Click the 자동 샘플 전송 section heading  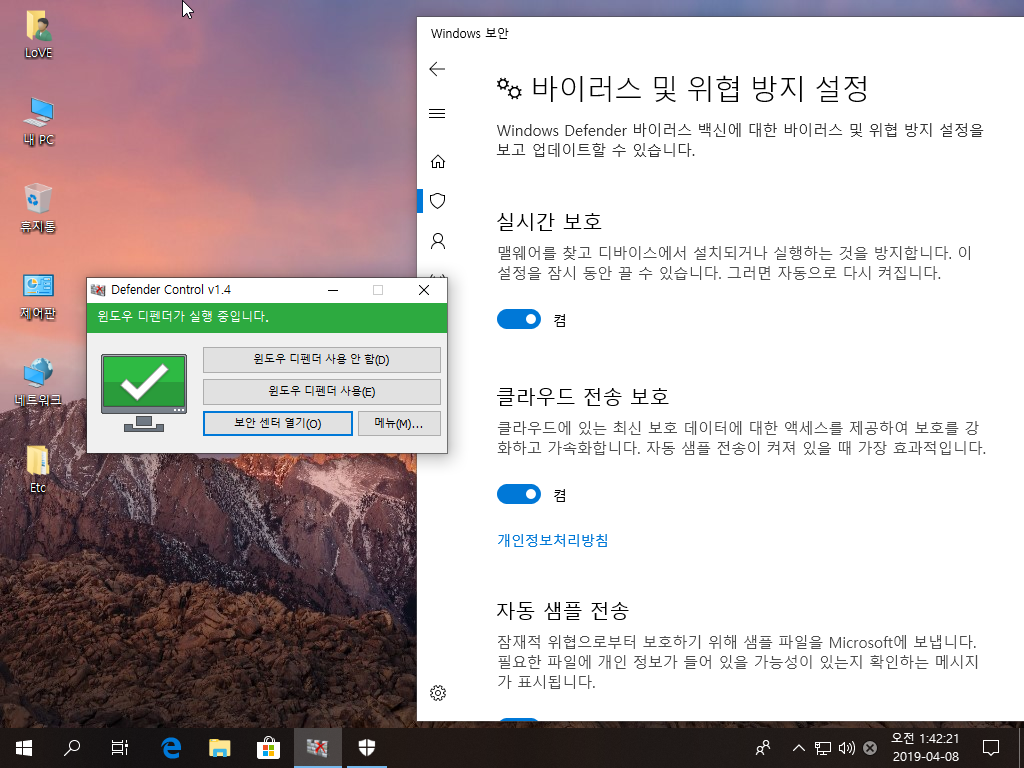(x=562, y=611)
